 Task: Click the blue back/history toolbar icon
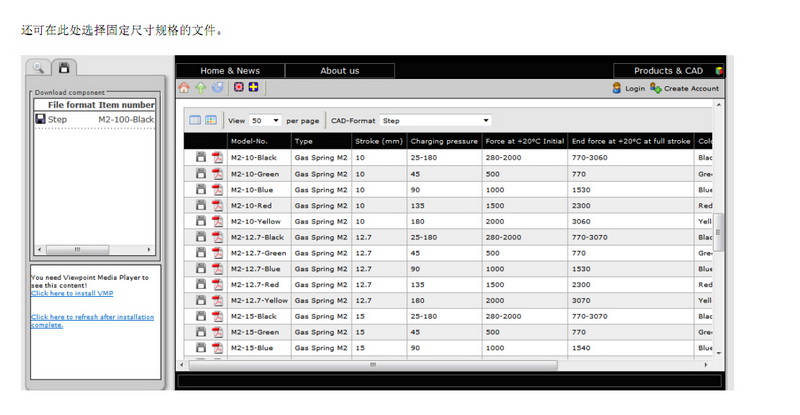pyautogui.click(x=217, y=88)
